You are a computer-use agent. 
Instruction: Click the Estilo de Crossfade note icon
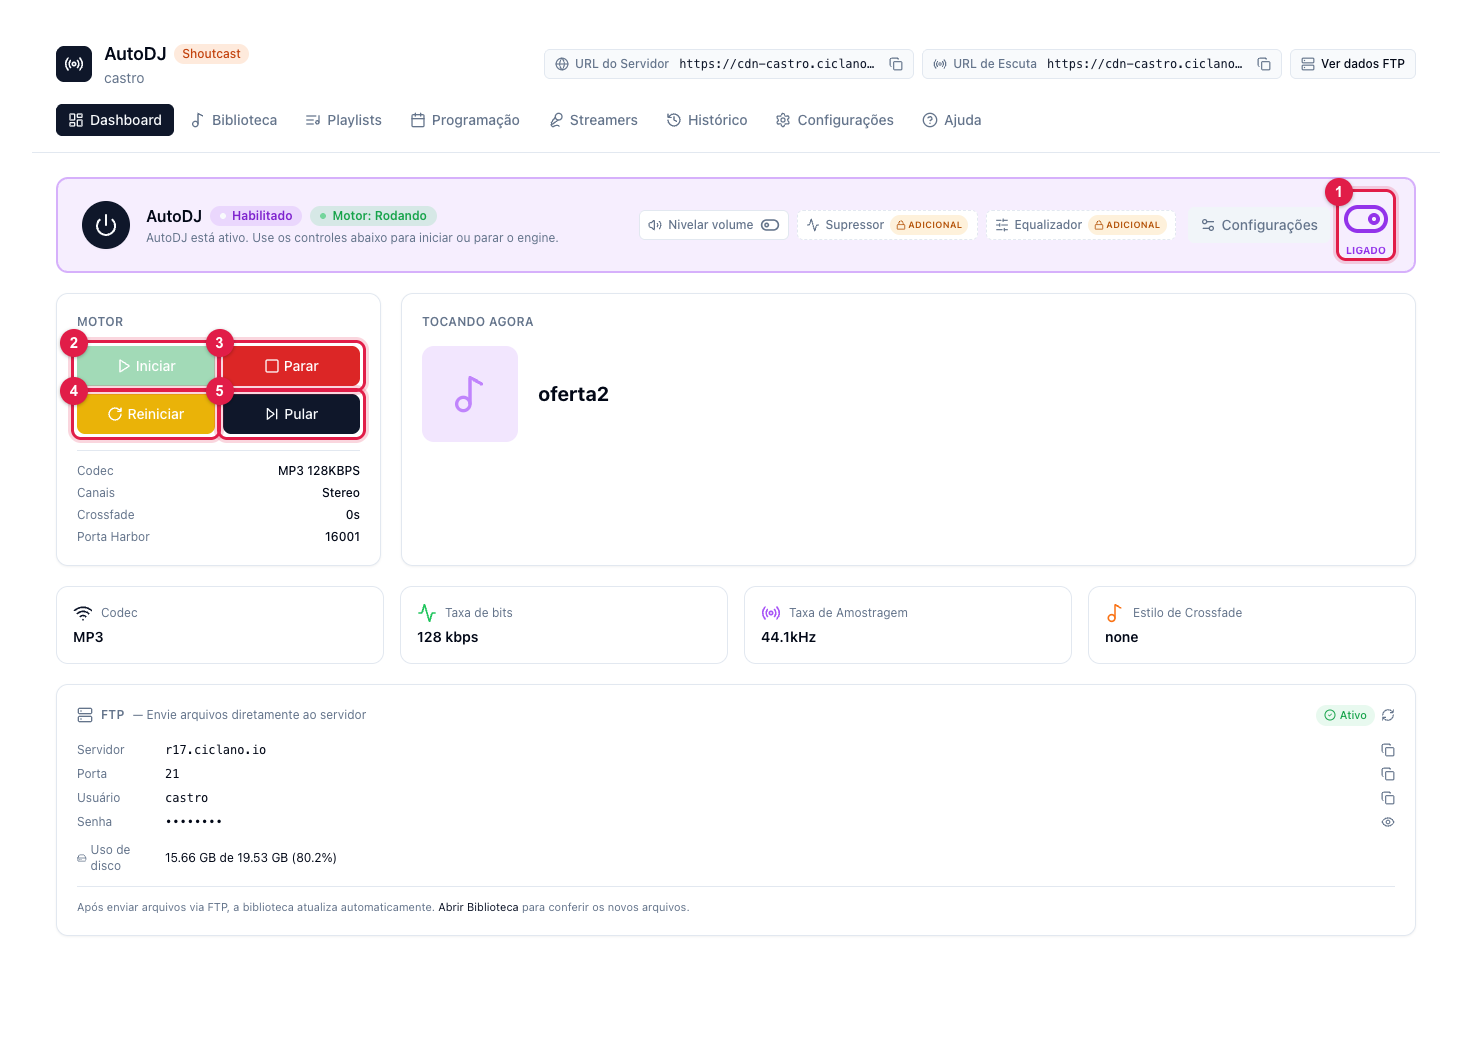1114,613
